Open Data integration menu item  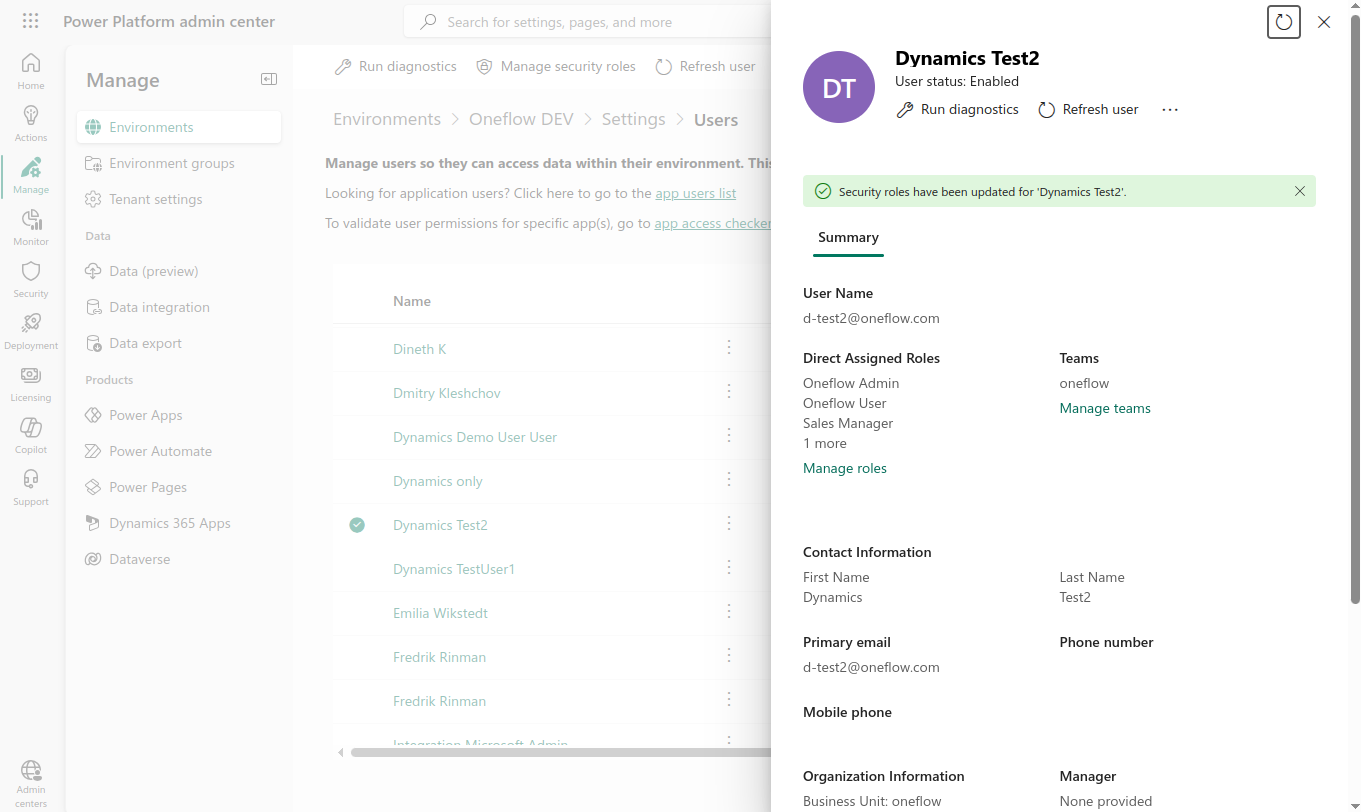(x=179, y=307)
